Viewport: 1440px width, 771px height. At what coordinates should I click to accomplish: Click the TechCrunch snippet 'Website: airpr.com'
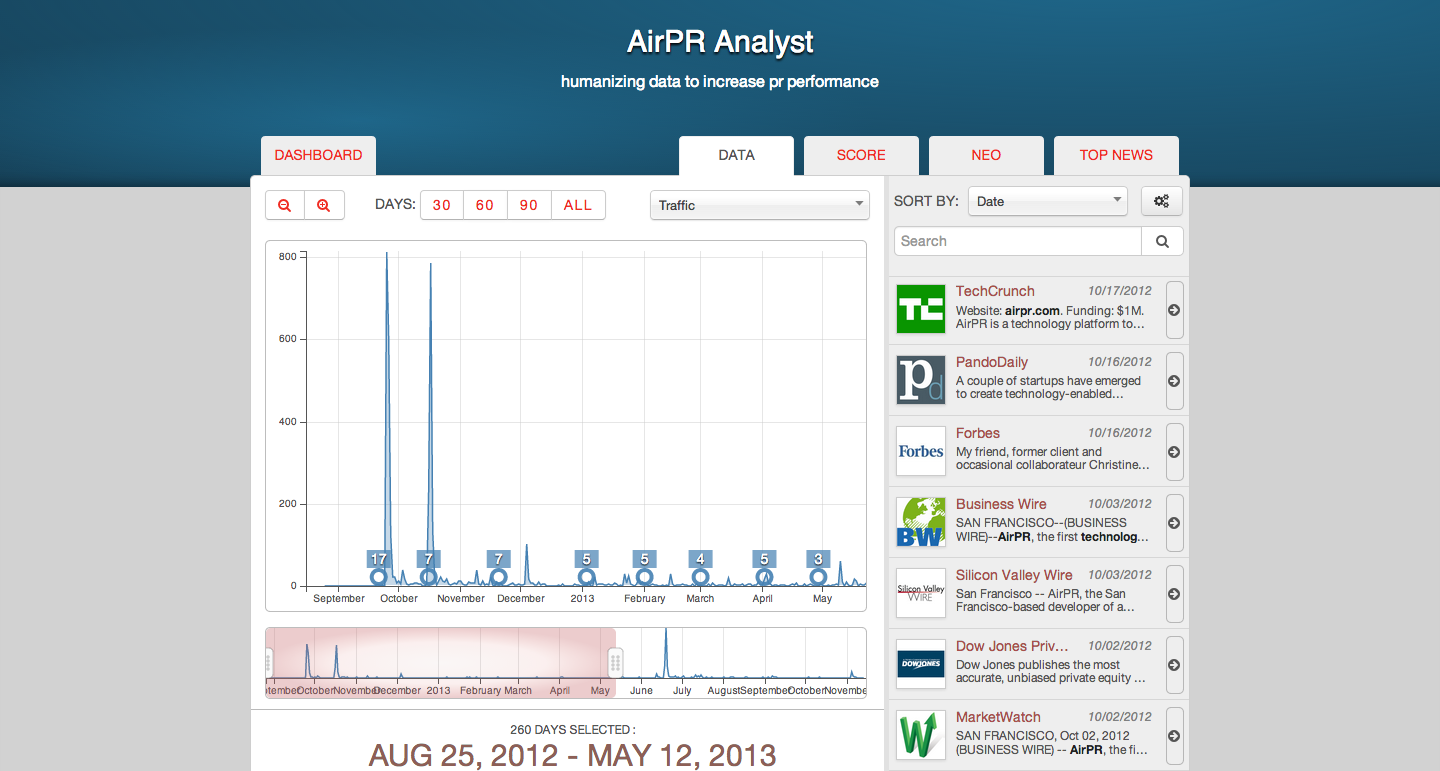(1051, 316)
